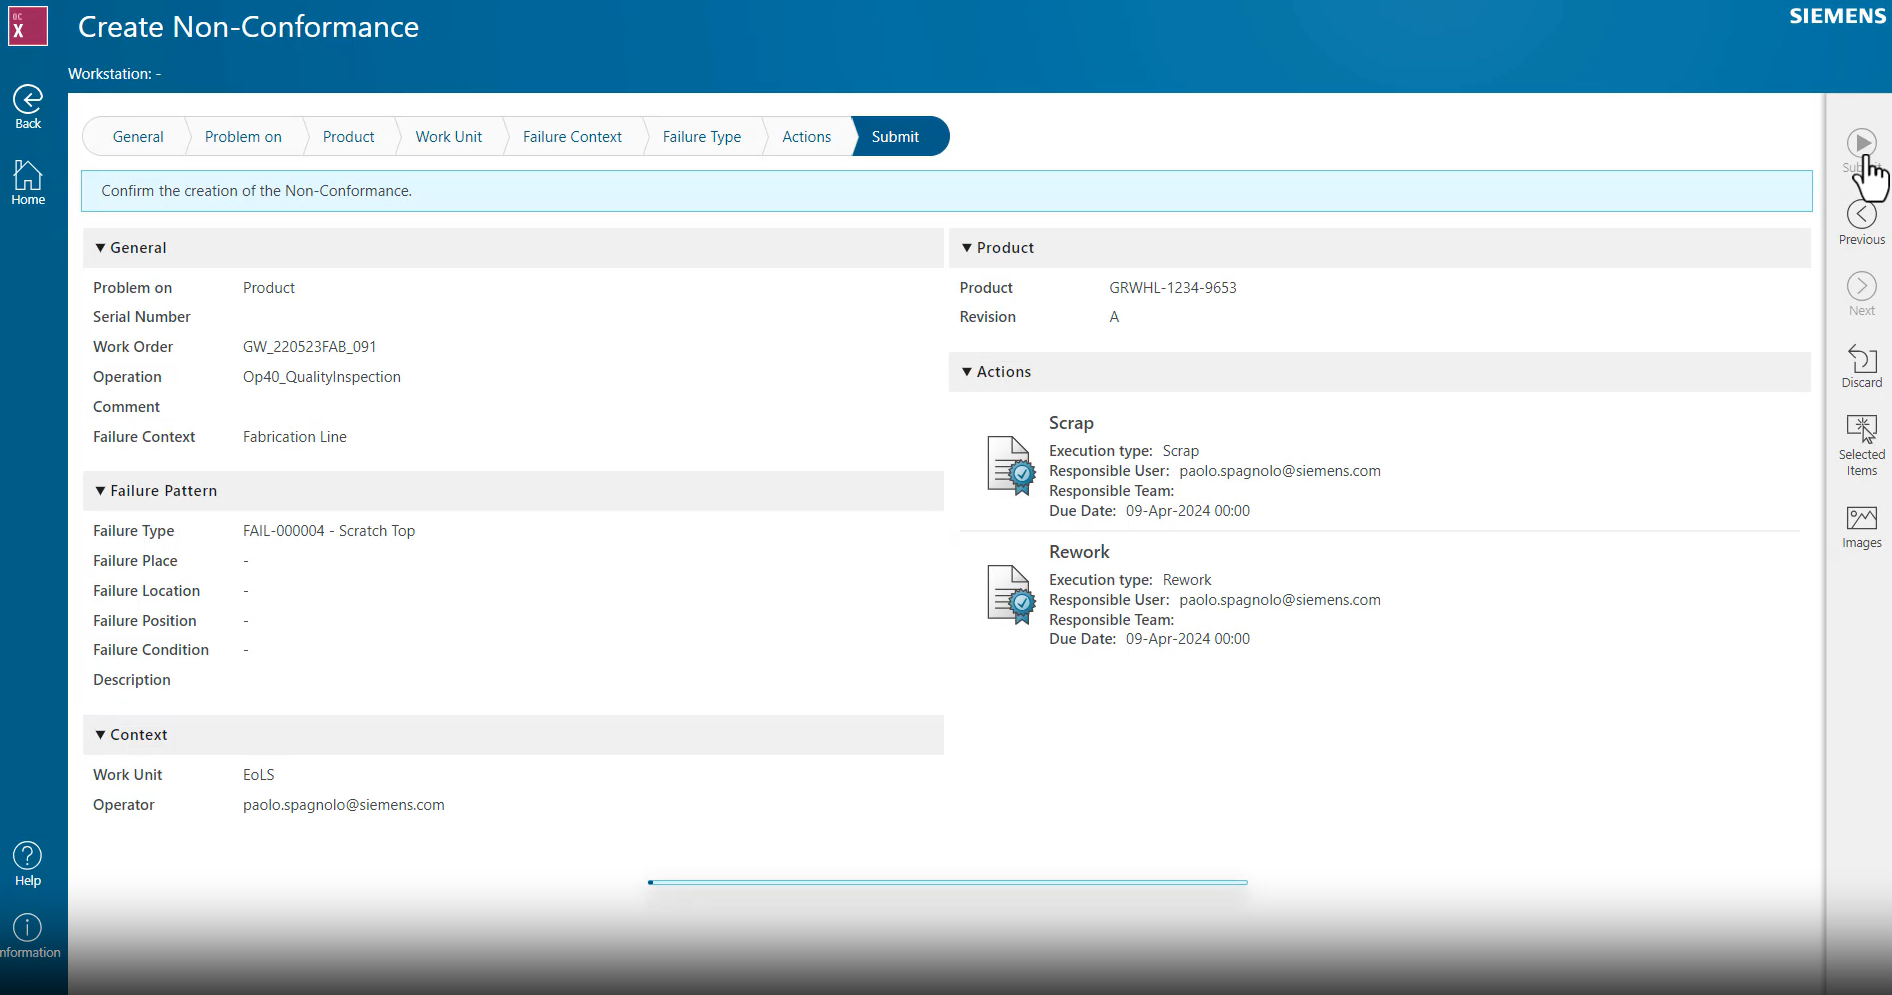The width and height of the screenshot is (1892, 995).
Task: Collapse the Failure Pattern section
Action: pos(101,490)
